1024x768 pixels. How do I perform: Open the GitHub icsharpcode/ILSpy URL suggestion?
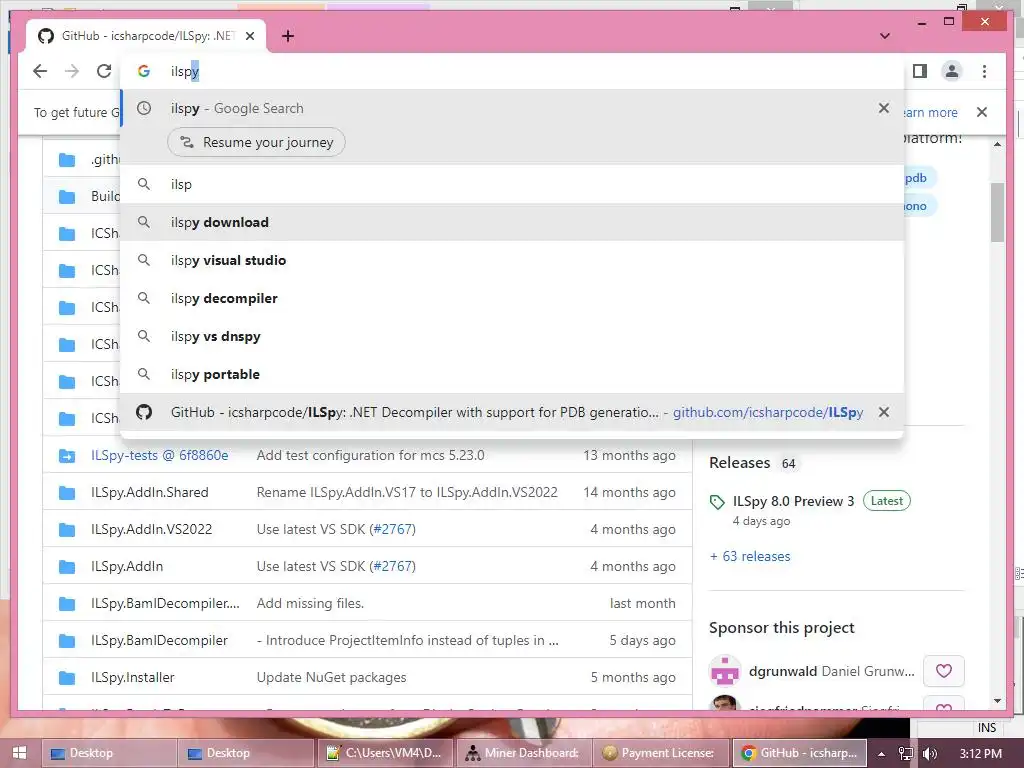(x=512, y=412)
